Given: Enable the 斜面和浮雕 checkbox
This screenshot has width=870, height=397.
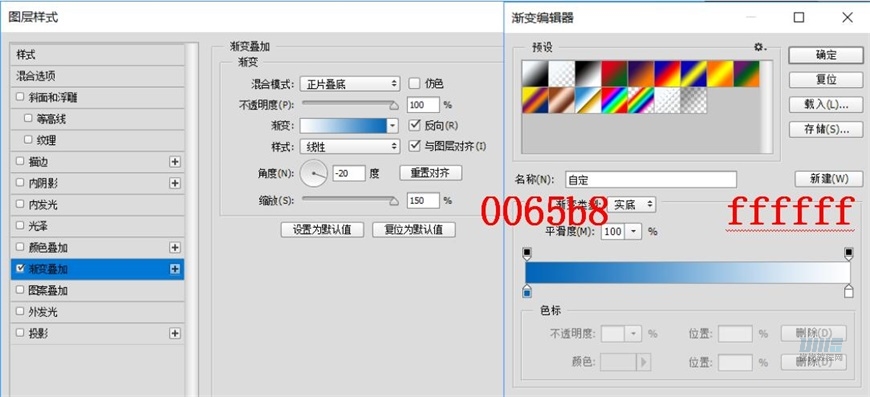Looking at the screenshot, I should tap(21, 97).
